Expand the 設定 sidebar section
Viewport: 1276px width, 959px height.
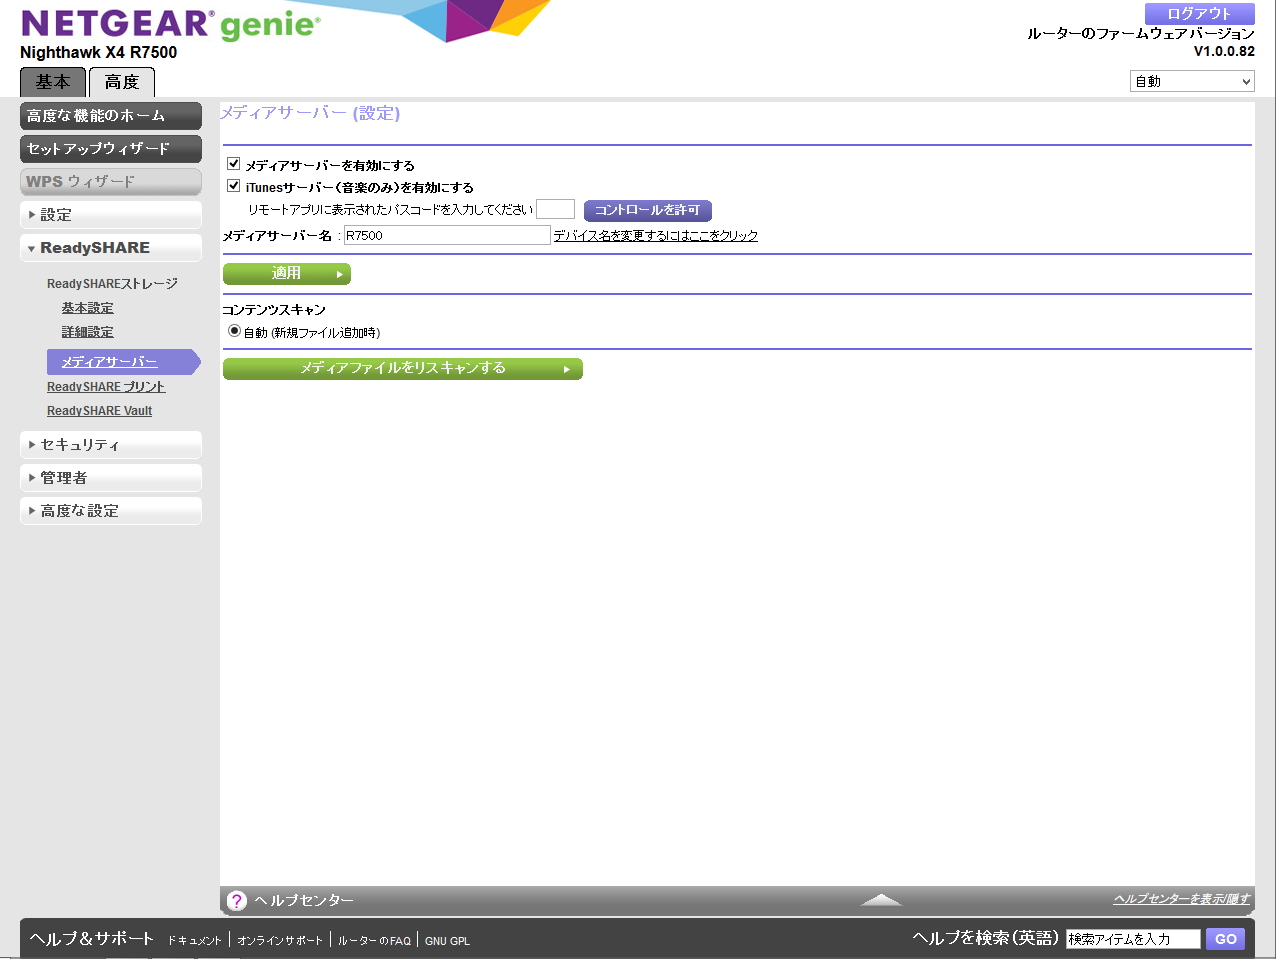click(x=111, y=215)
